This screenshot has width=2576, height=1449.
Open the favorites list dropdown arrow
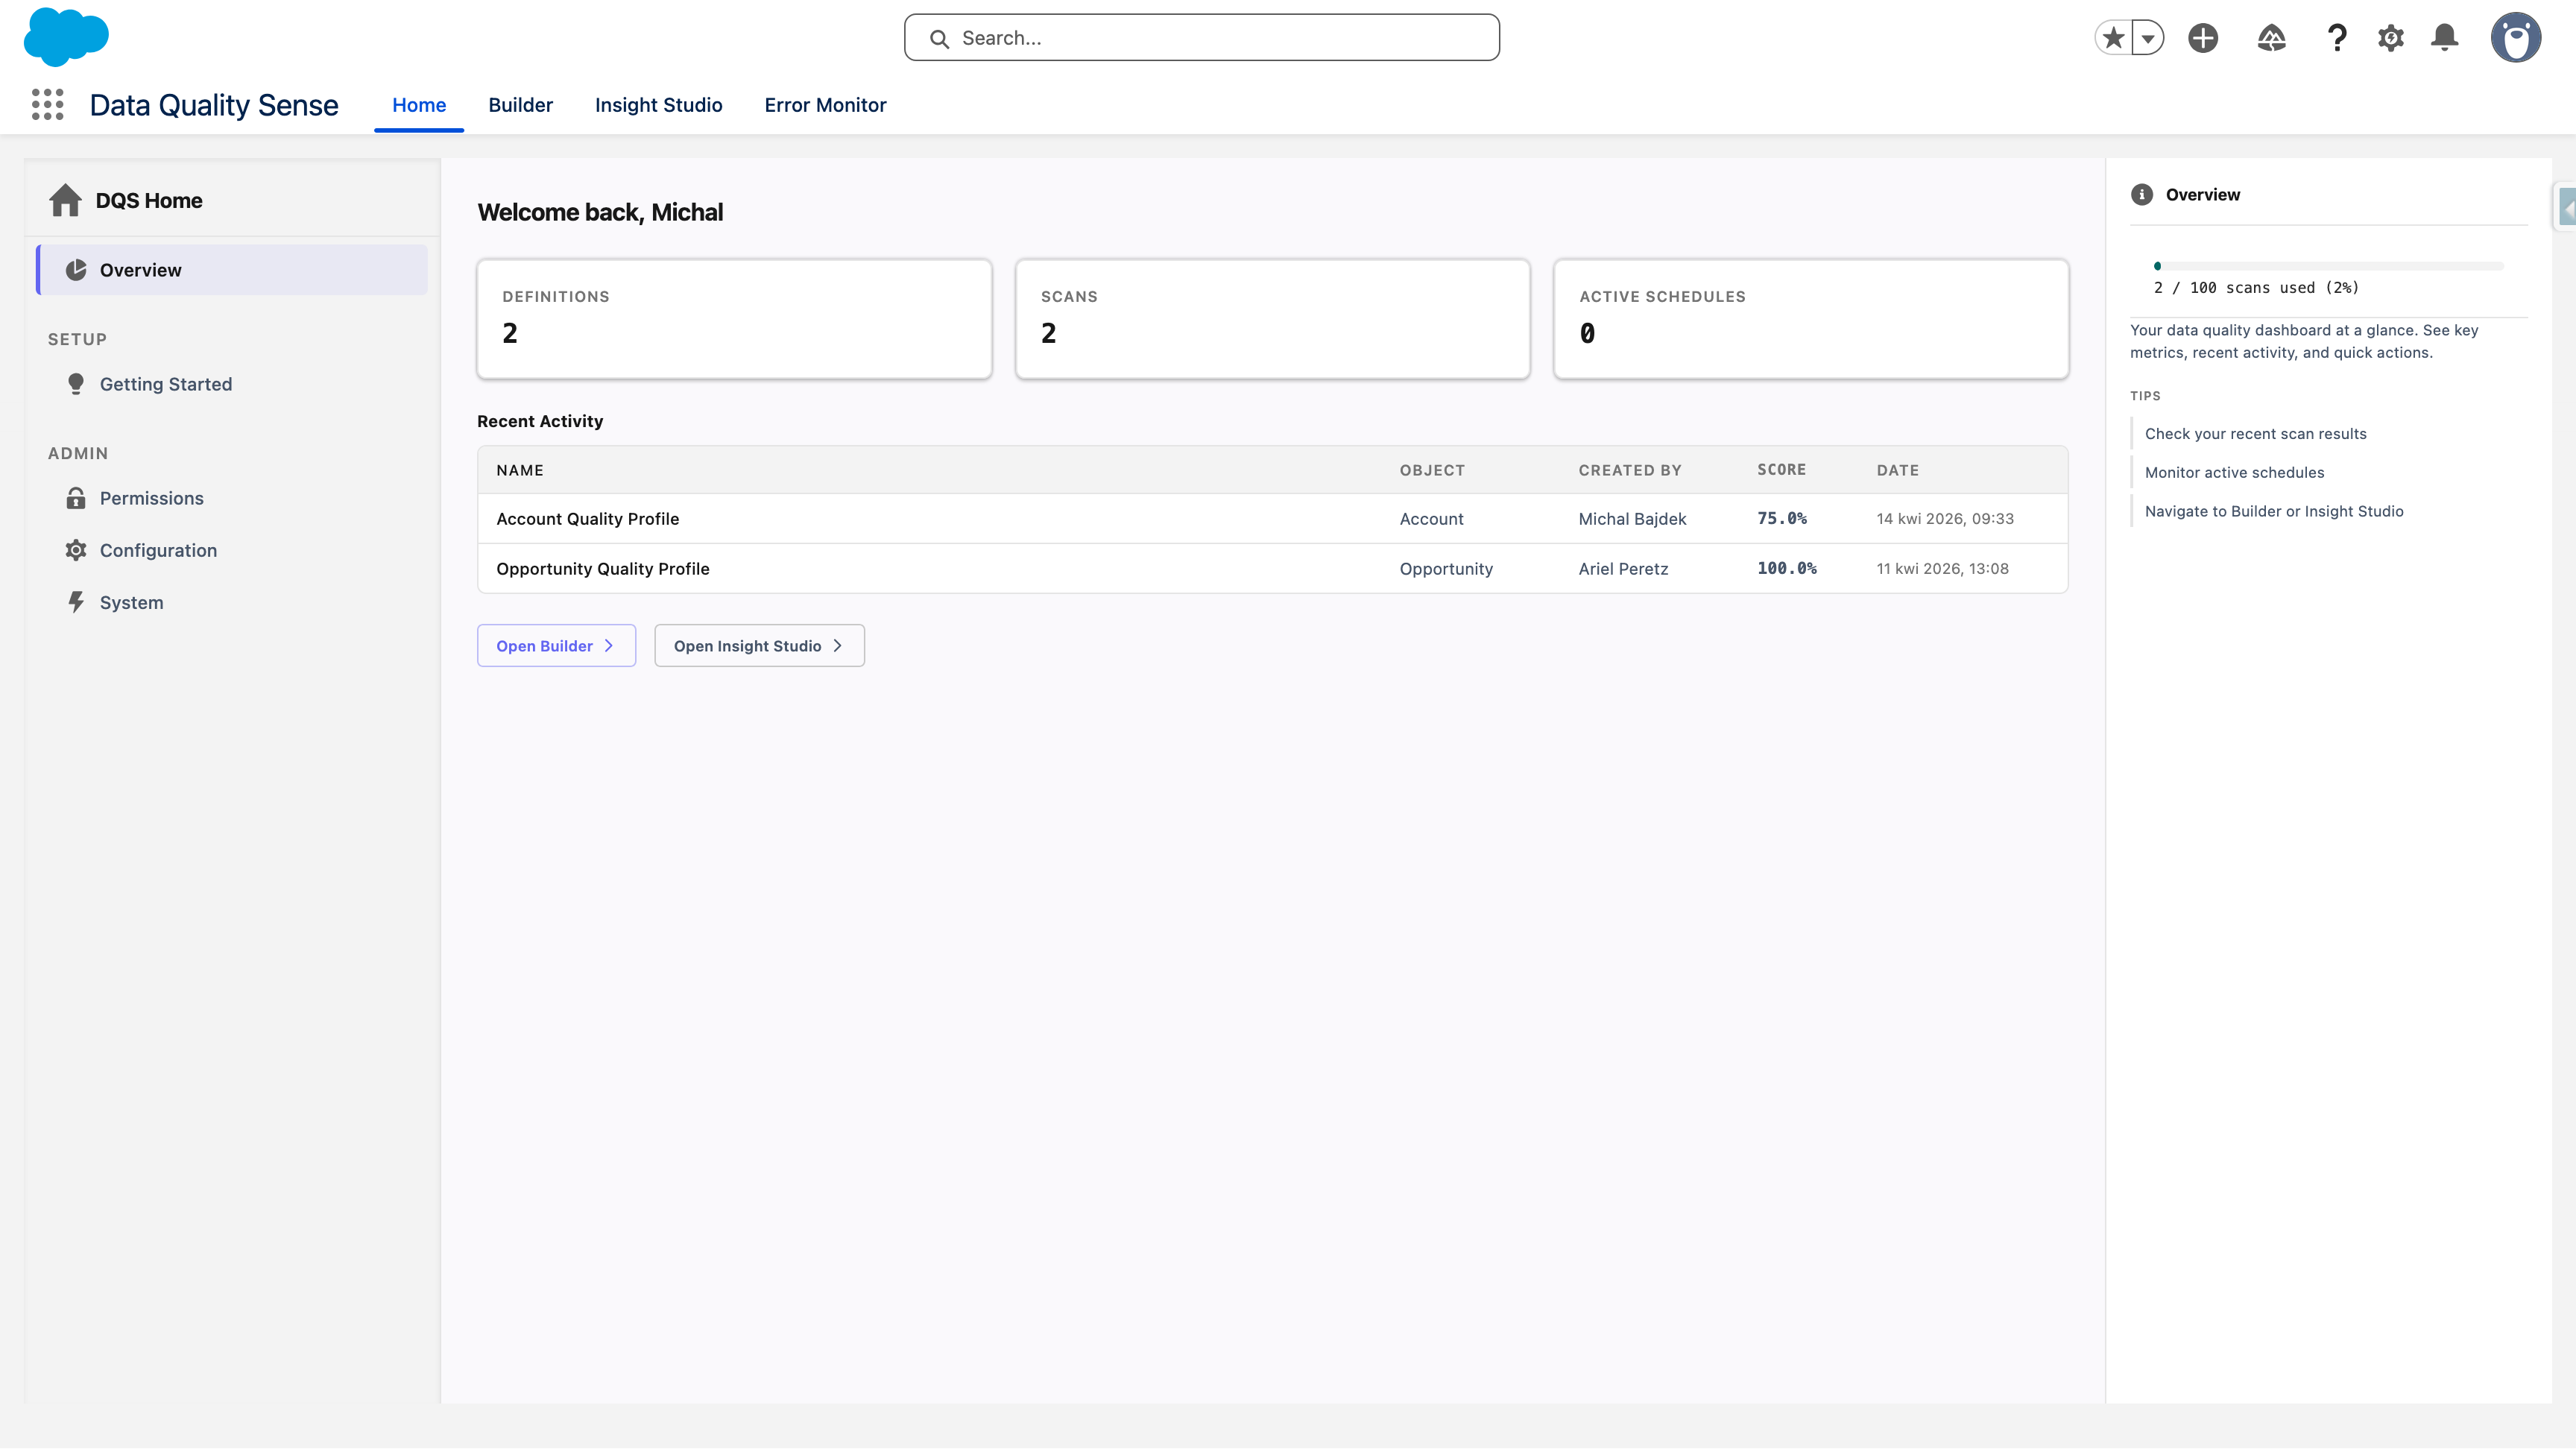(x=2147, y=38)
